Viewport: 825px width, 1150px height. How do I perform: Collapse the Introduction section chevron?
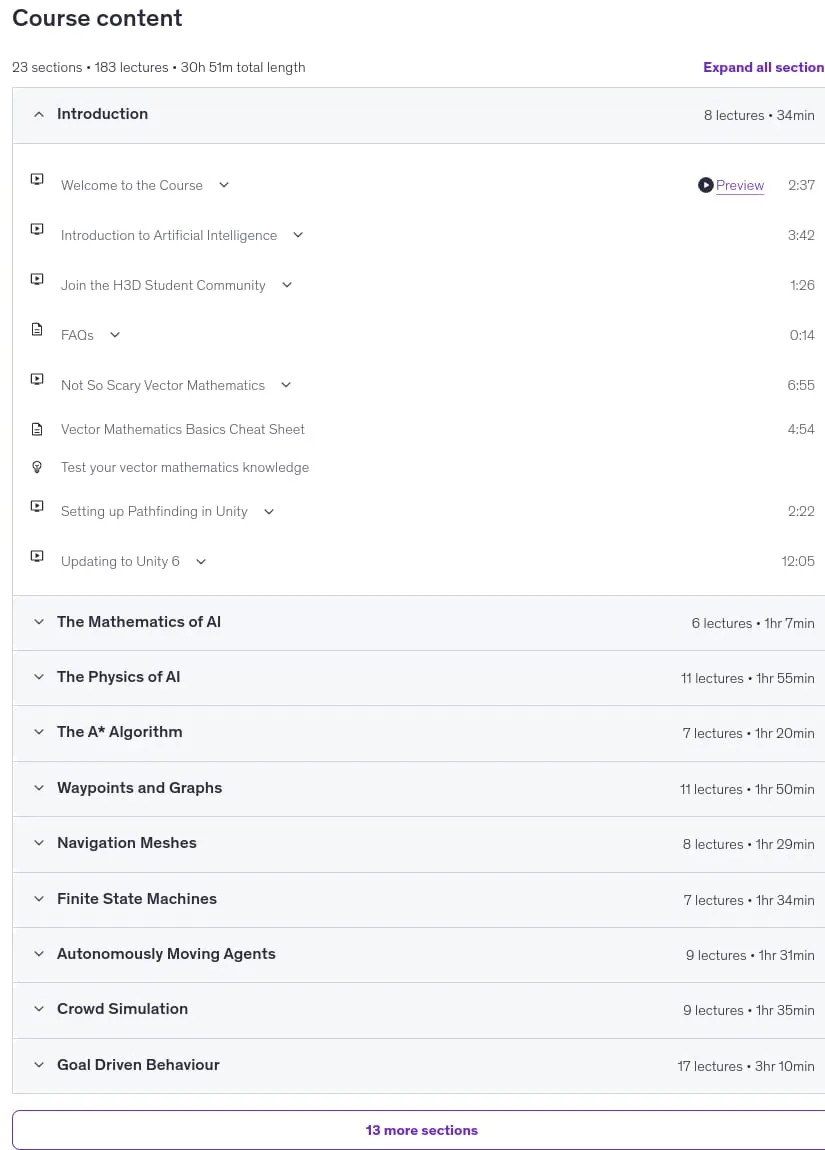click(39, 114)
